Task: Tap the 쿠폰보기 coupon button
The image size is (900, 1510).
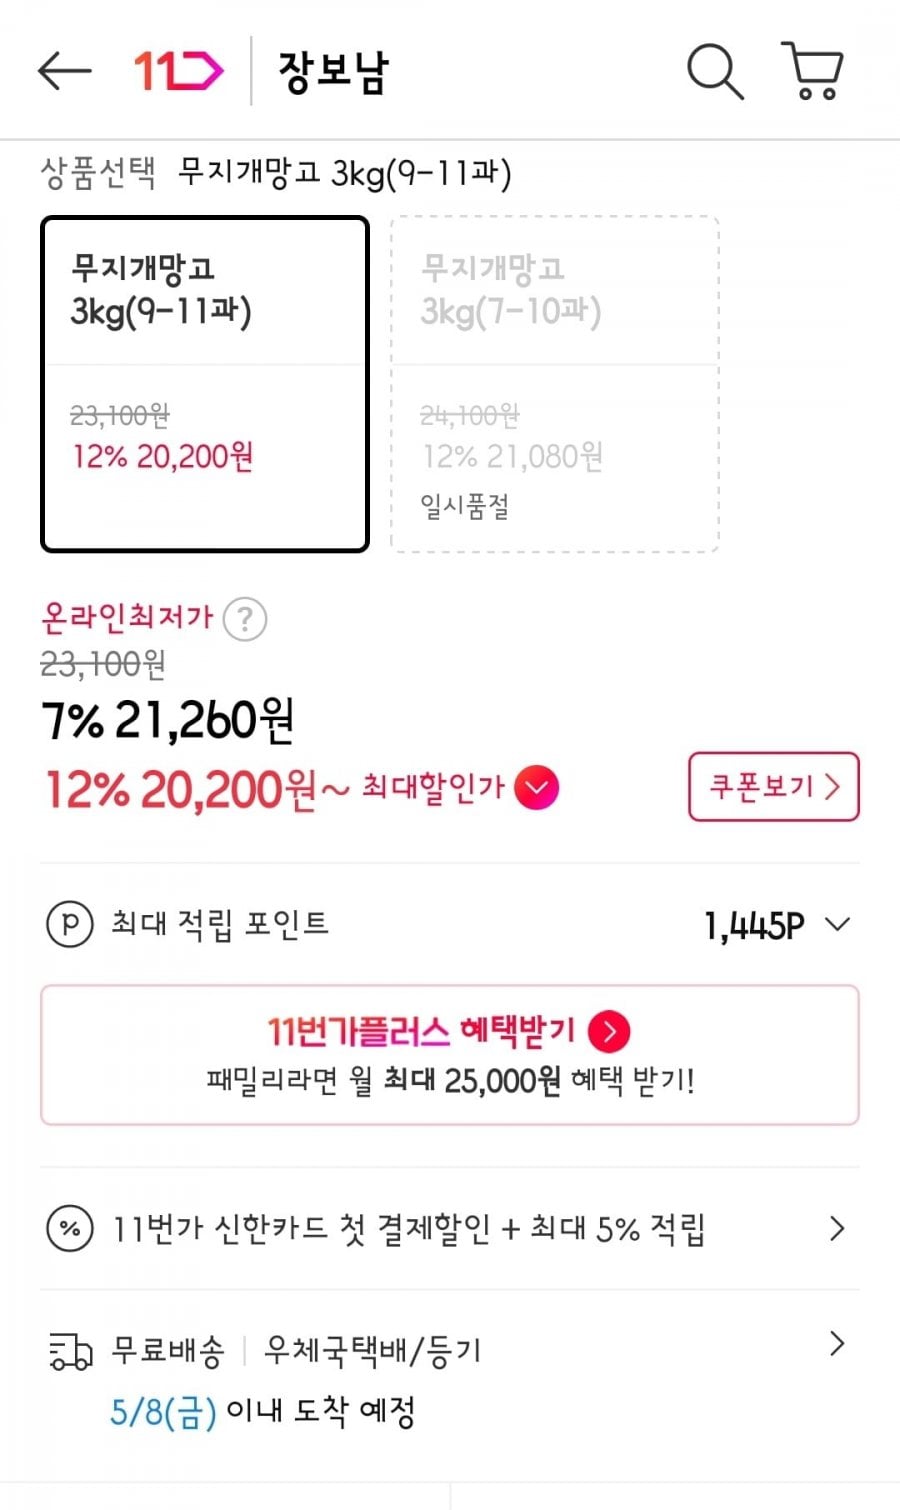Action: (773, 787)
